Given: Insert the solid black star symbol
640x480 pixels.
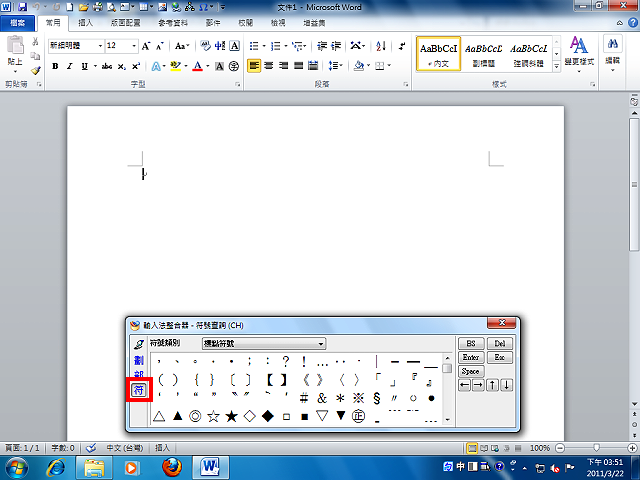Looking at the screenshot, I should point(231,416).
